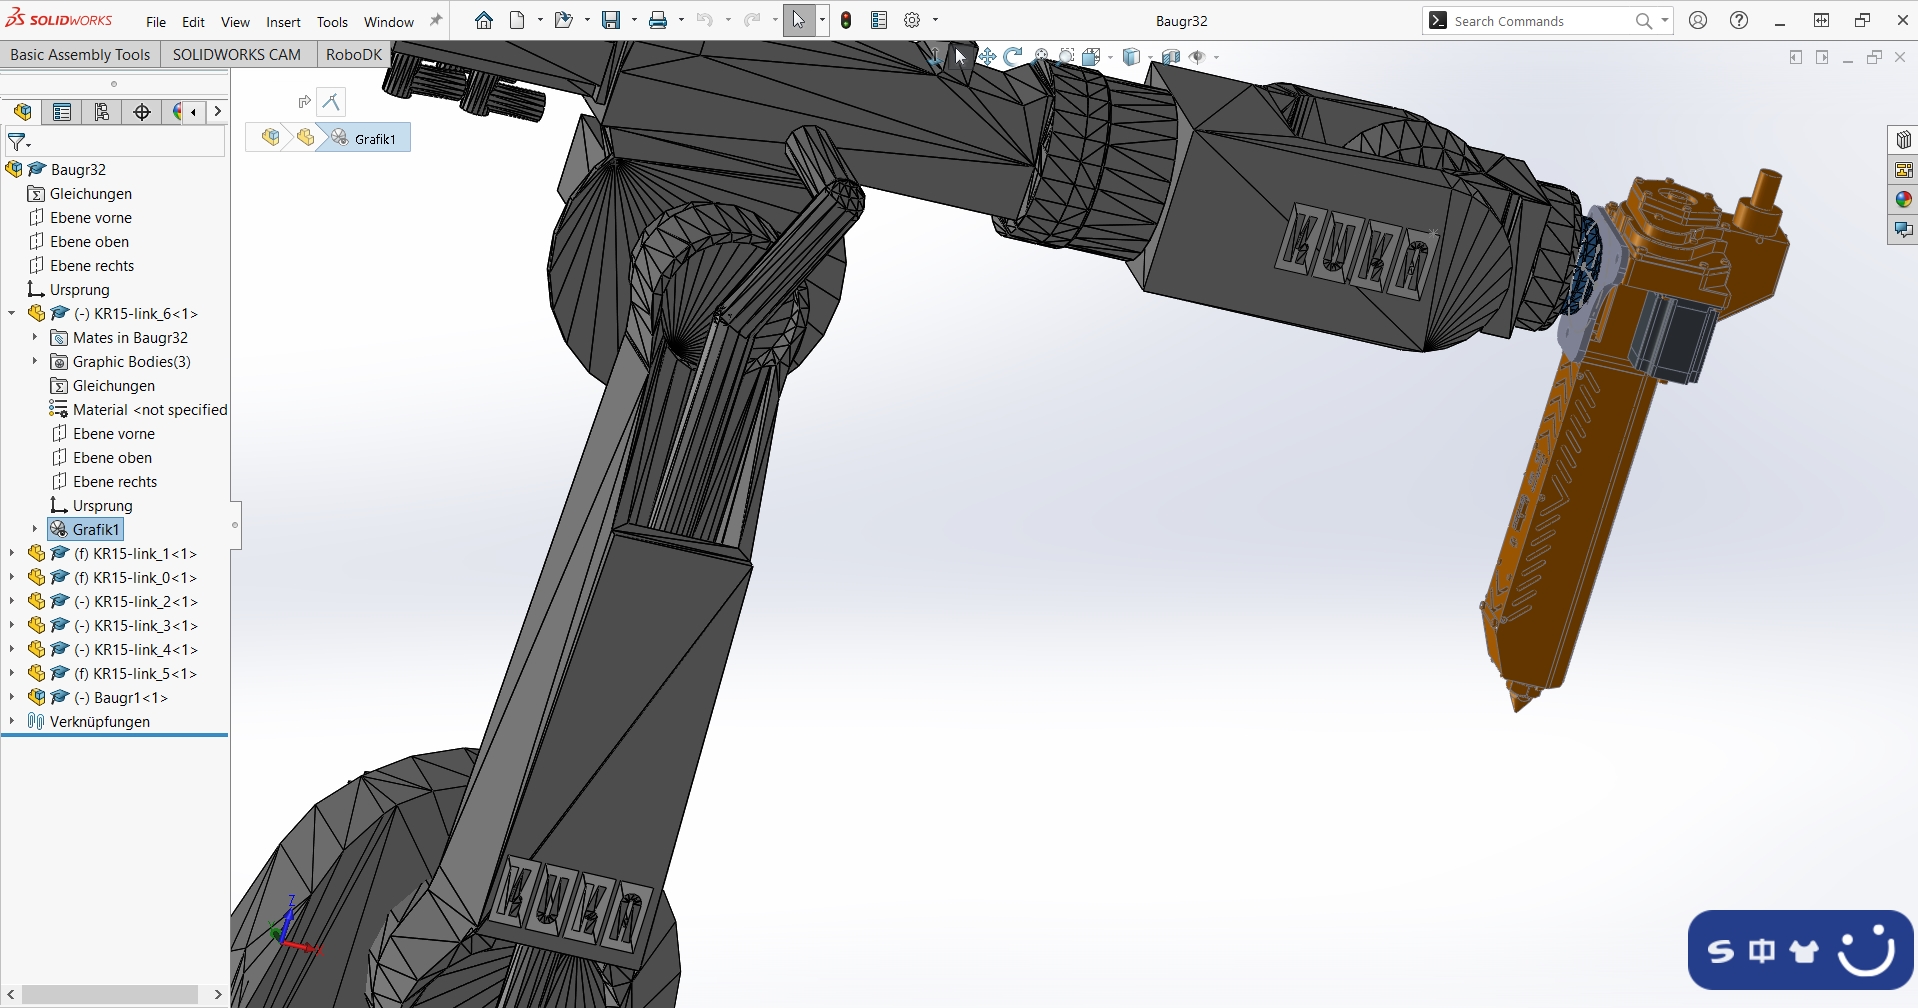Toggle the Hide/Show Items eye icon
1918x1008 pixels.
(x=1197, y=57)
